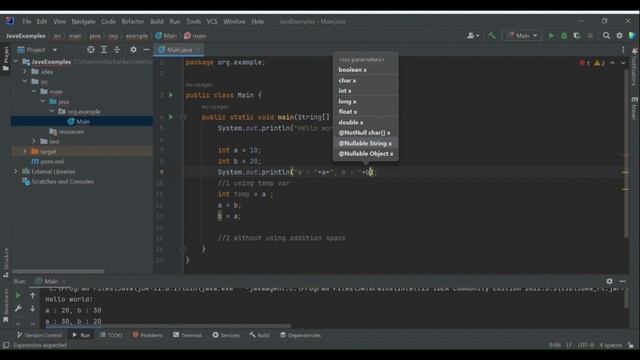Click run gutter icon beside main method
Viewport: 640px width, 360px height.
tap(171, 117)
